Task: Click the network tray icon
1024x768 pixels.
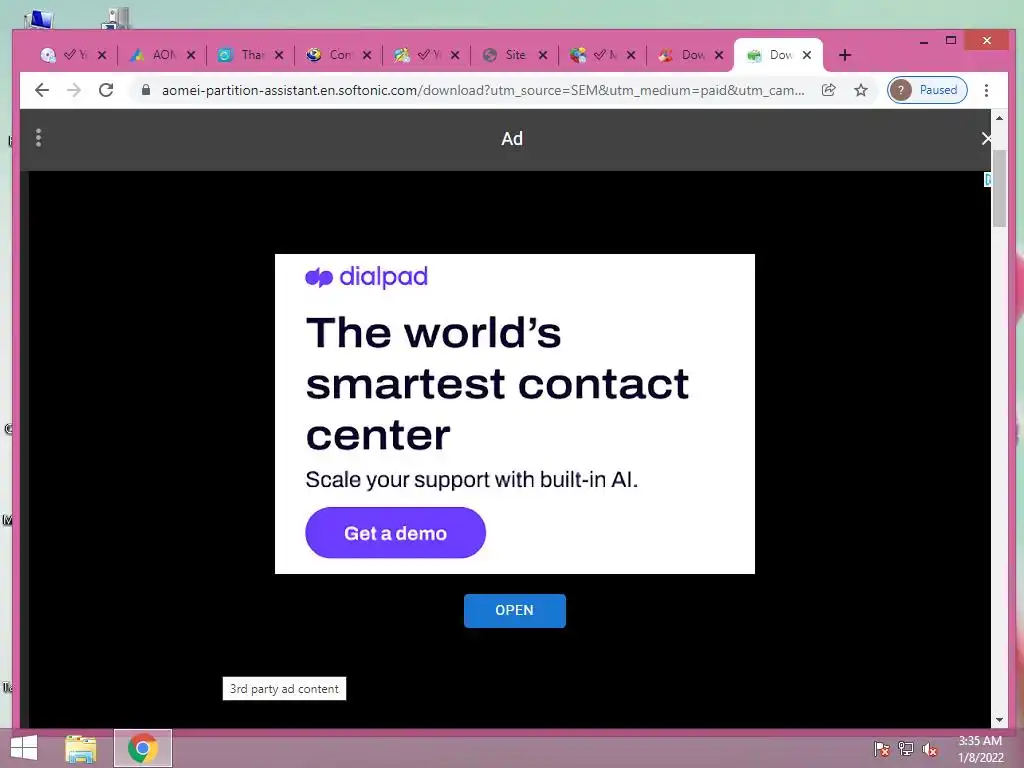Action: 906,749
